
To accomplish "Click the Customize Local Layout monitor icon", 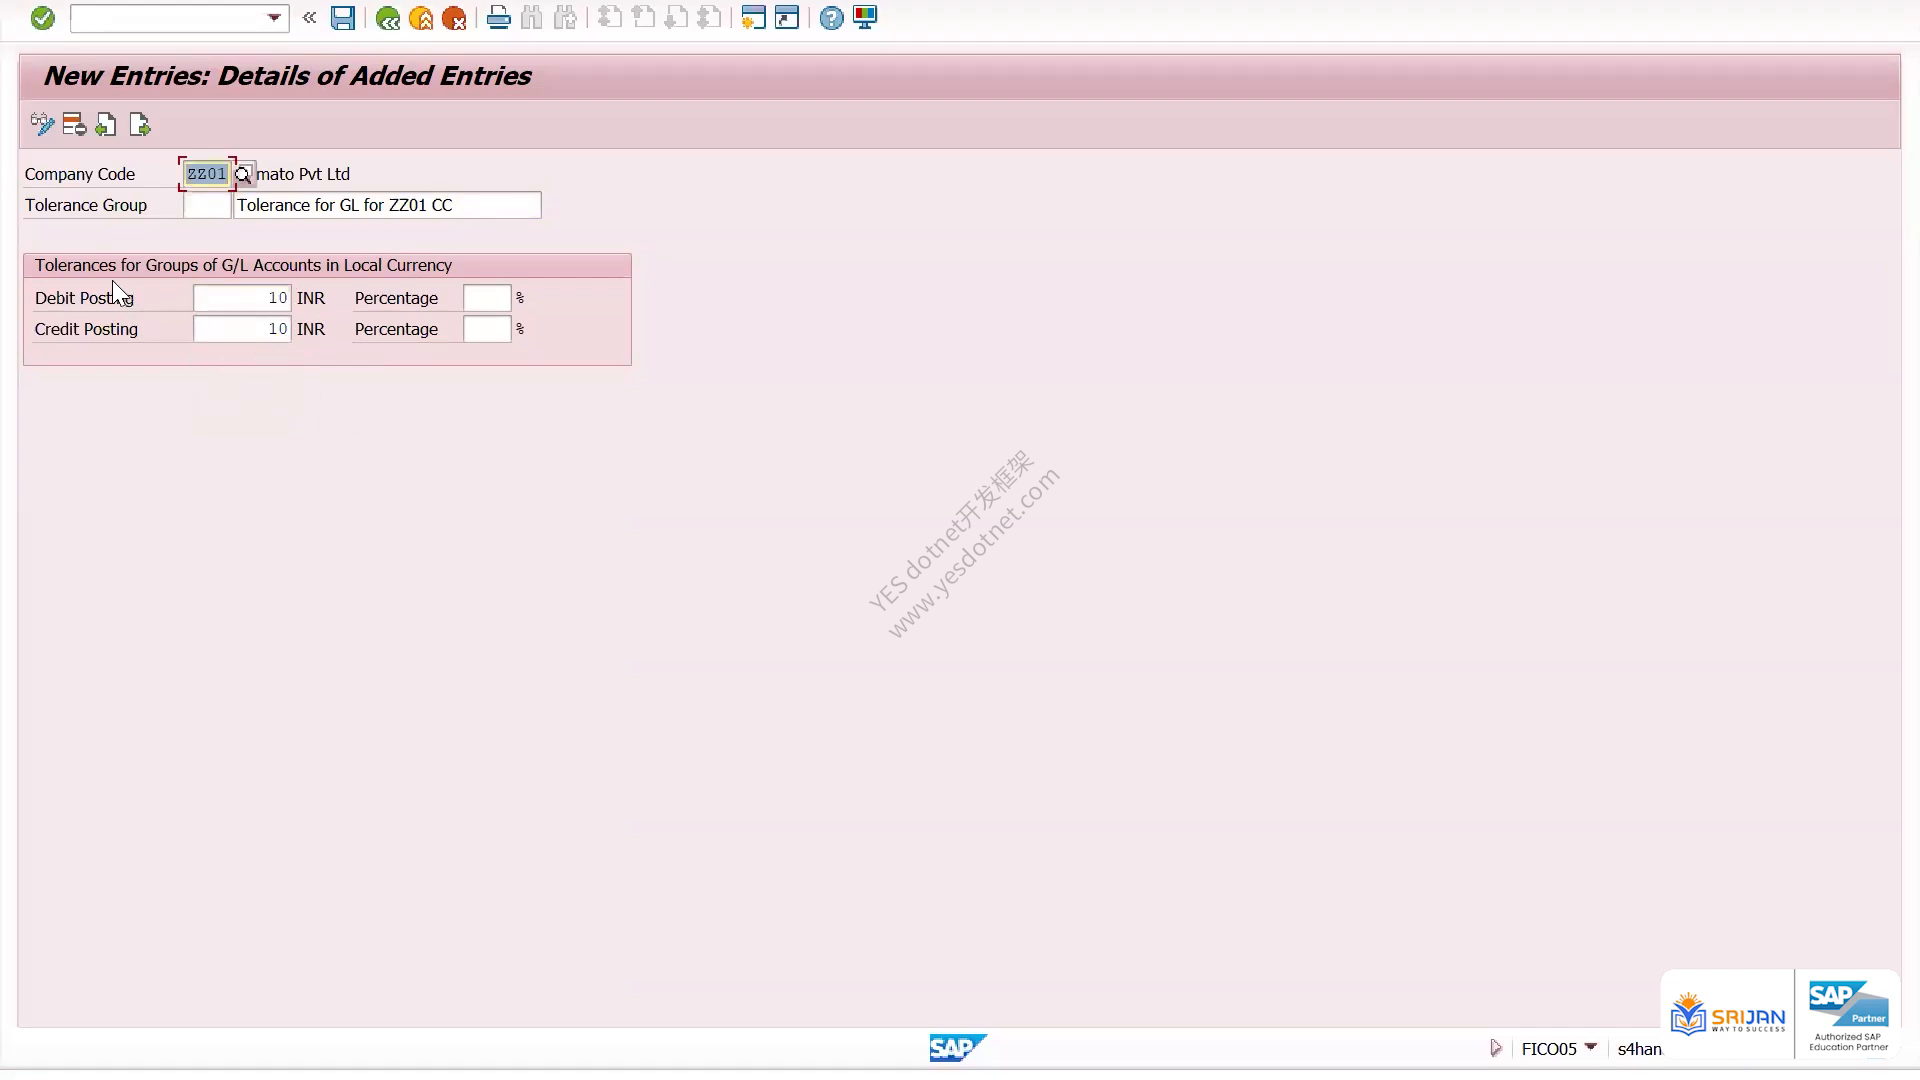I will click(865, 18).
